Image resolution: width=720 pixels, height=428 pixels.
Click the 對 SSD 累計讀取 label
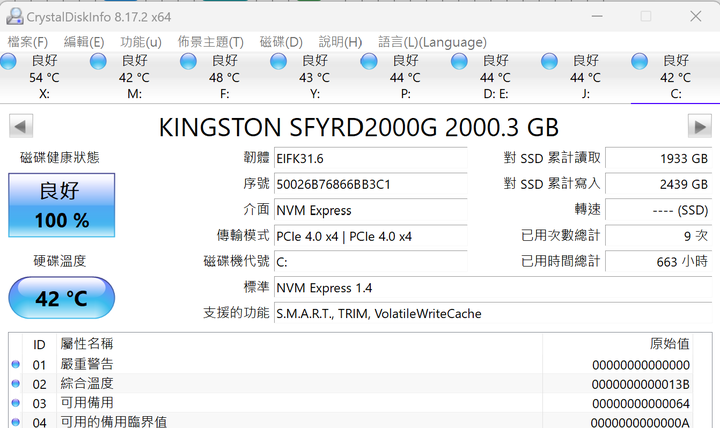(552, 158)
